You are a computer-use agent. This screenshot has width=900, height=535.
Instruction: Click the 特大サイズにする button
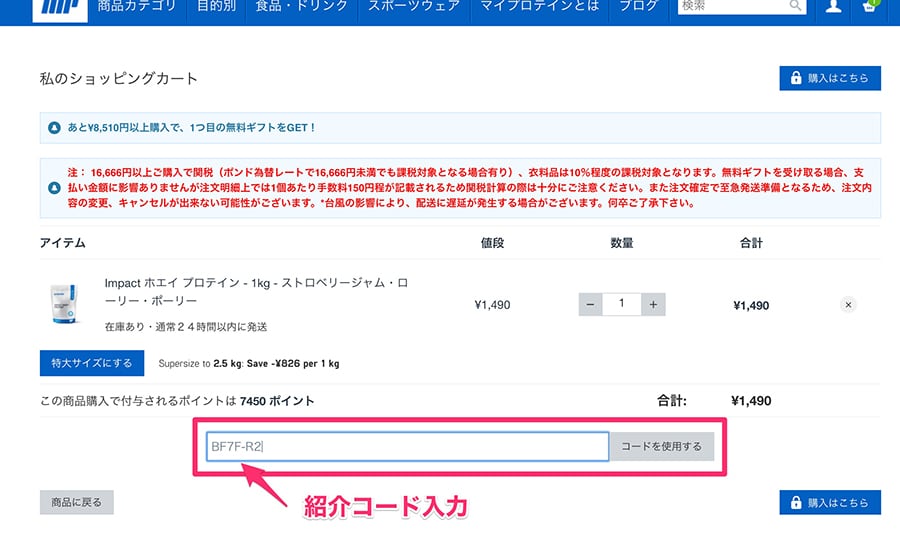(x=92, y=363)
